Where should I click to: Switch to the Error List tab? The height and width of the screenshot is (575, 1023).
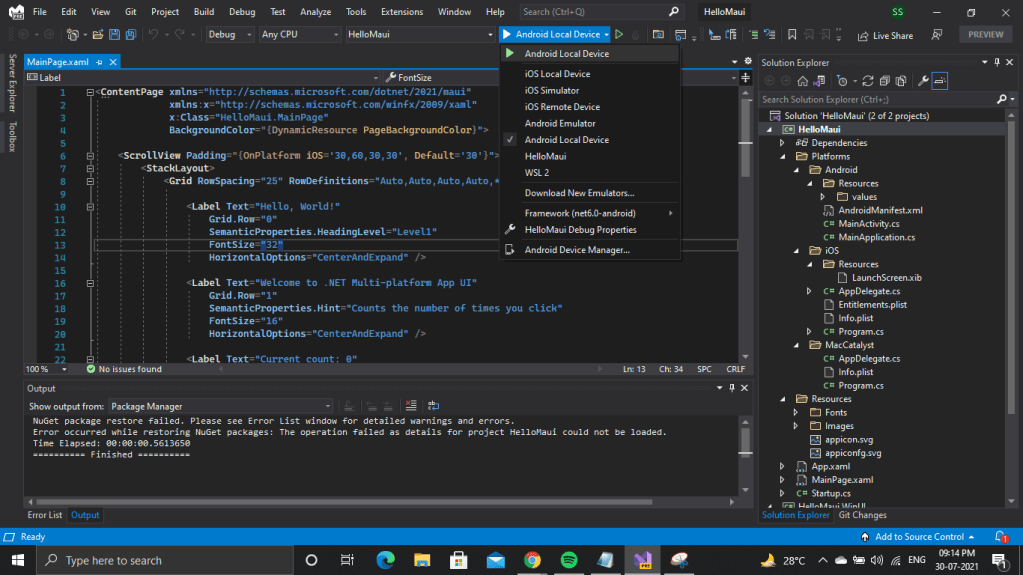(x=44, y=515)
